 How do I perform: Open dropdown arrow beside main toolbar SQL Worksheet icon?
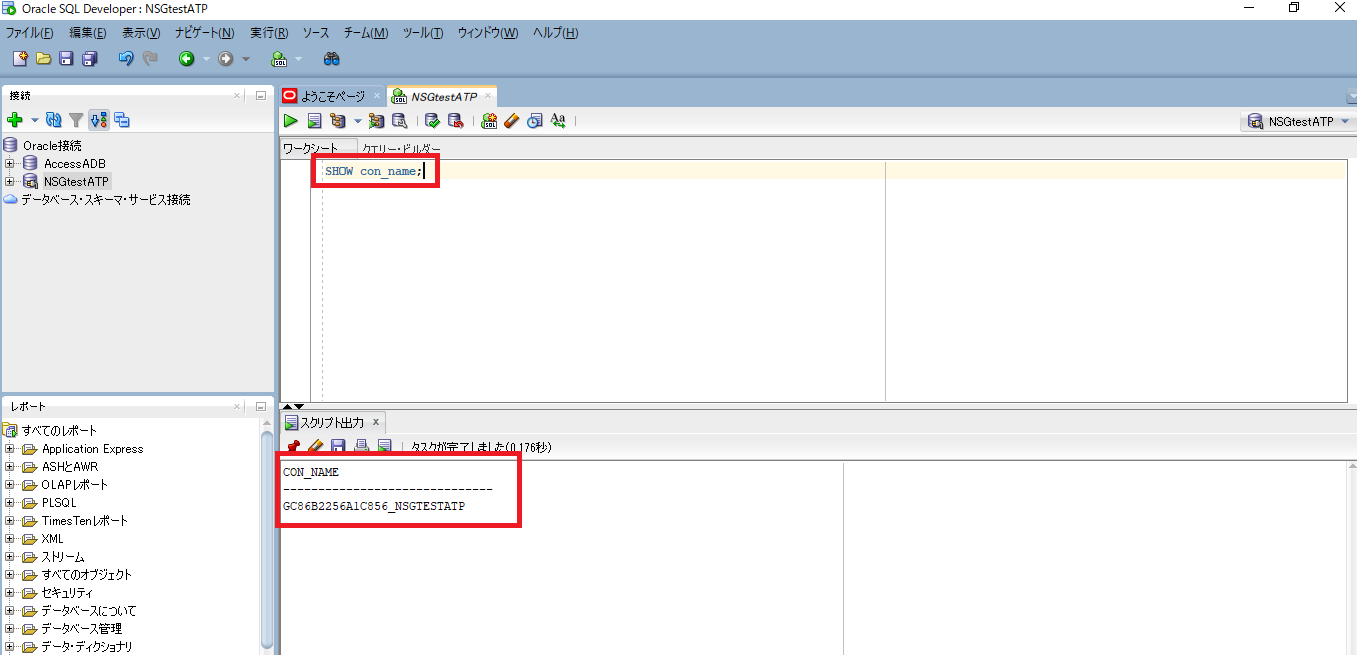click(298, 60)
